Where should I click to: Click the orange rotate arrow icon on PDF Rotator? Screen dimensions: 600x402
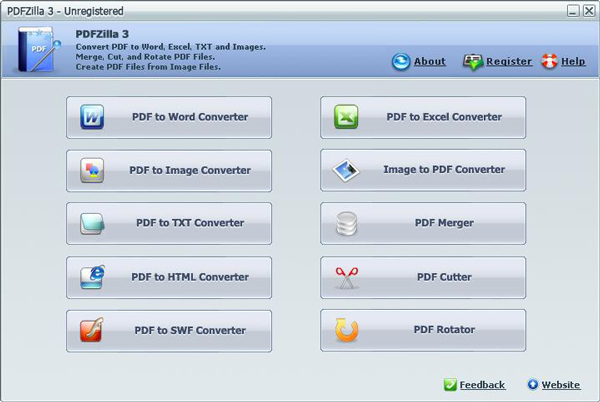point(347,330)
